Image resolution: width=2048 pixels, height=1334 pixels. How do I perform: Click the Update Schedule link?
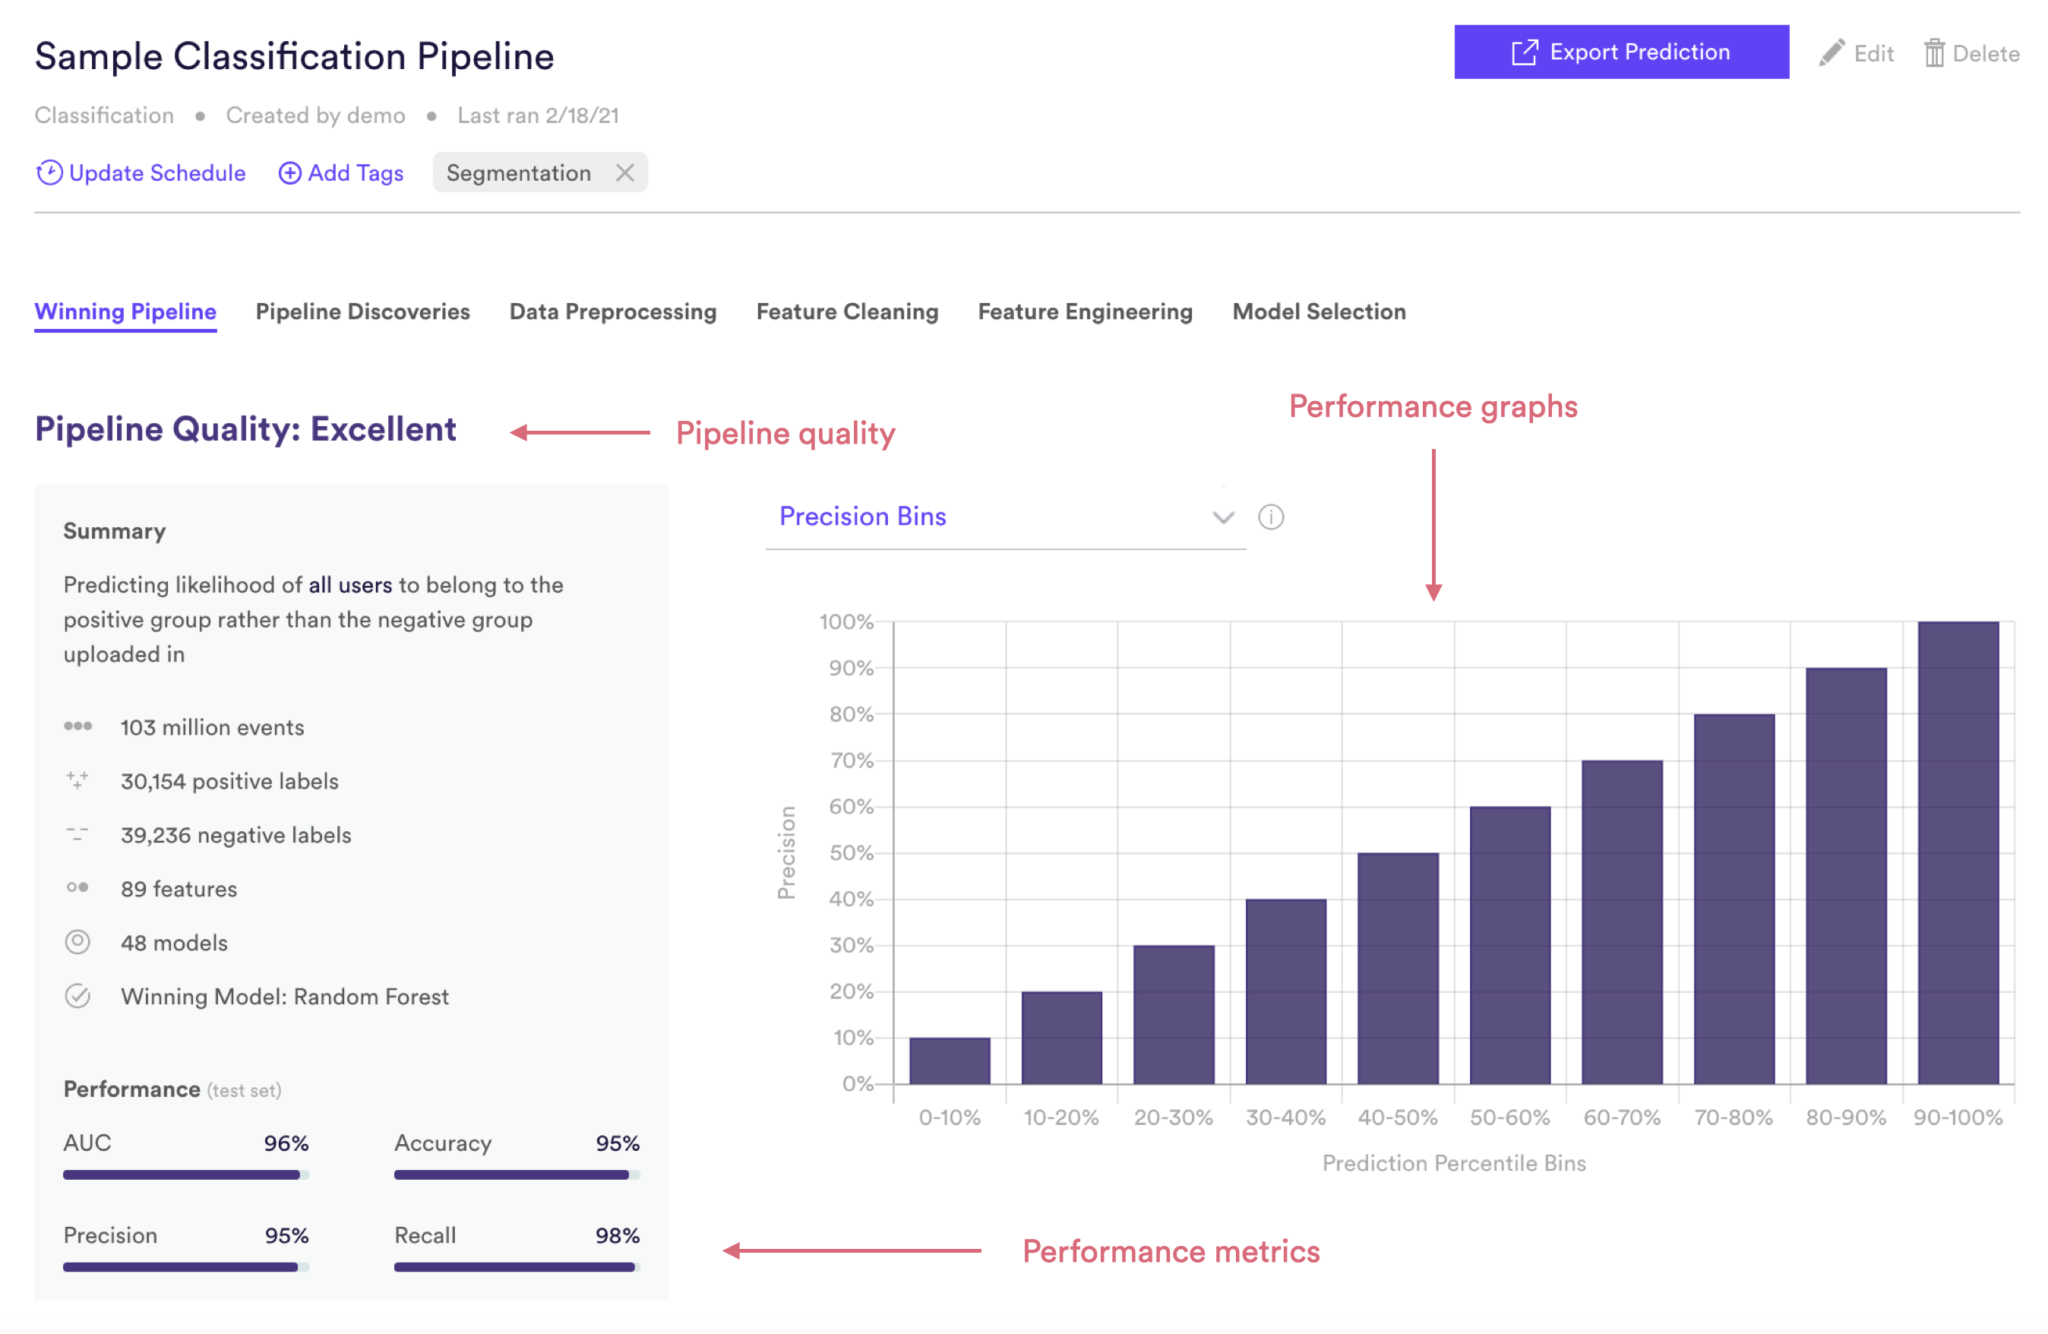(x=157, y=173)
